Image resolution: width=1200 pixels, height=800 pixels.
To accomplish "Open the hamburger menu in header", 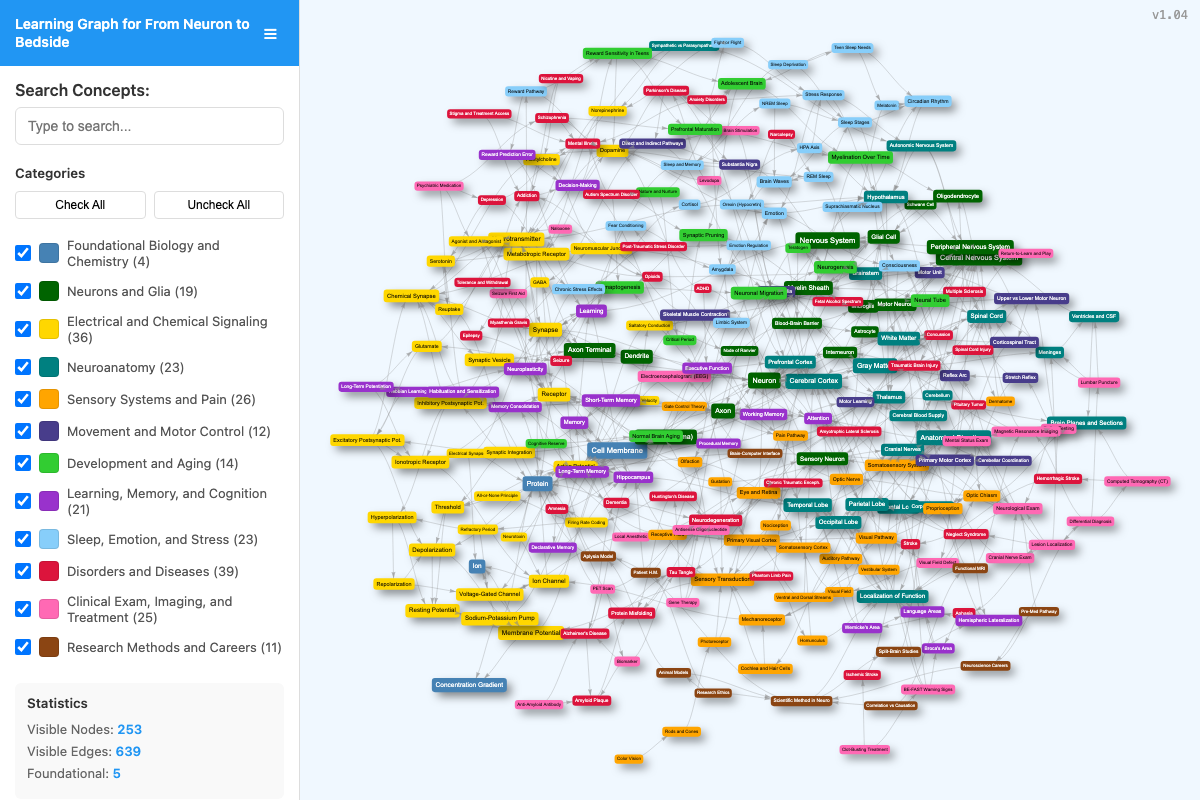I will click(270, 34).
